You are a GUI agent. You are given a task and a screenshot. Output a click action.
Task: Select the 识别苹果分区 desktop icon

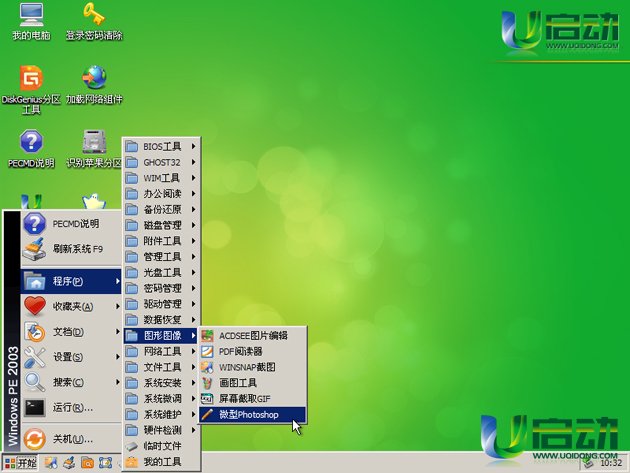click(94, 148)
